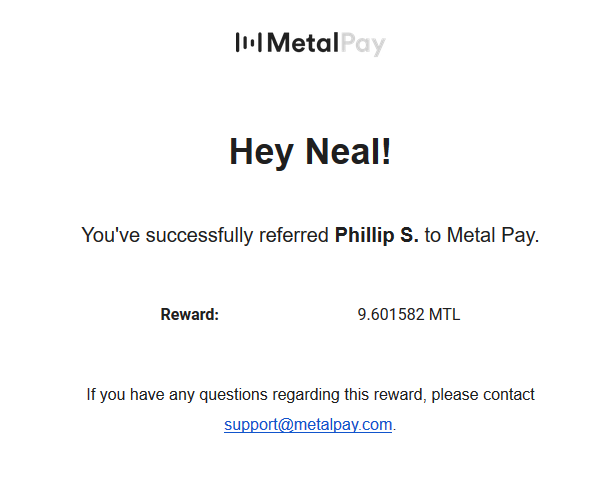The width and height of the screenshot is (609, 478).
Task: Click You've at start of message
Action: click(111, 235)
